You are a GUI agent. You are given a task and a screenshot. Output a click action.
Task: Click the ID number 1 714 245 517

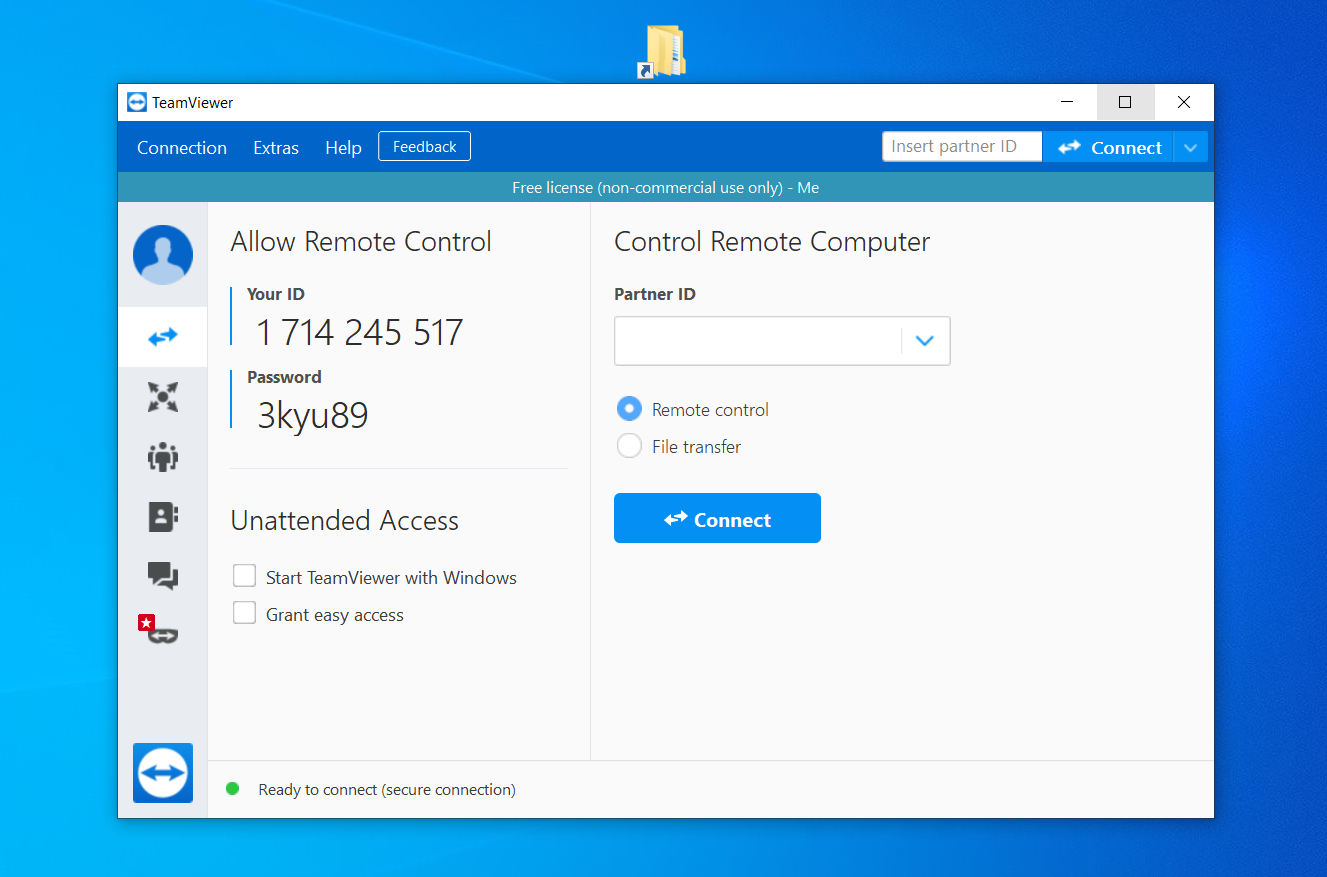[x=360, y=333]
